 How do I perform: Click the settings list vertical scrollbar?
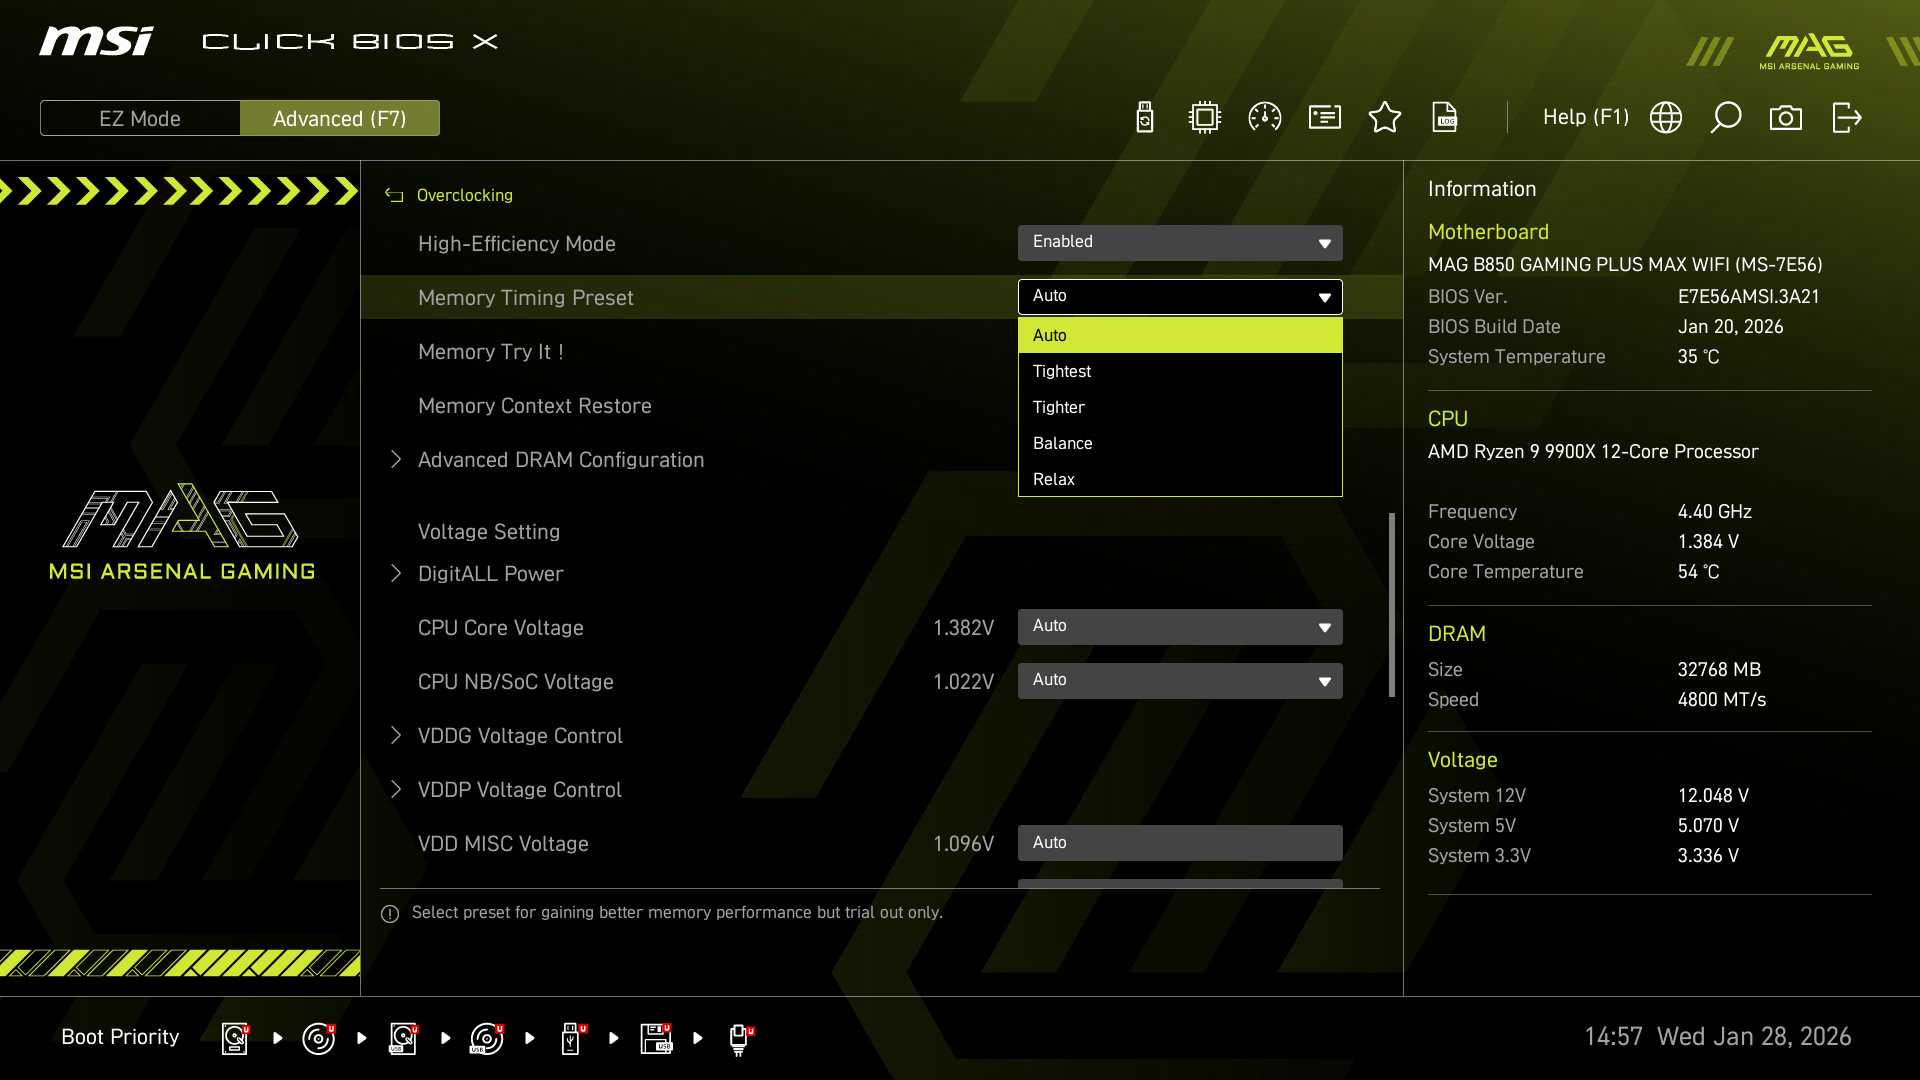[1391, 605]
